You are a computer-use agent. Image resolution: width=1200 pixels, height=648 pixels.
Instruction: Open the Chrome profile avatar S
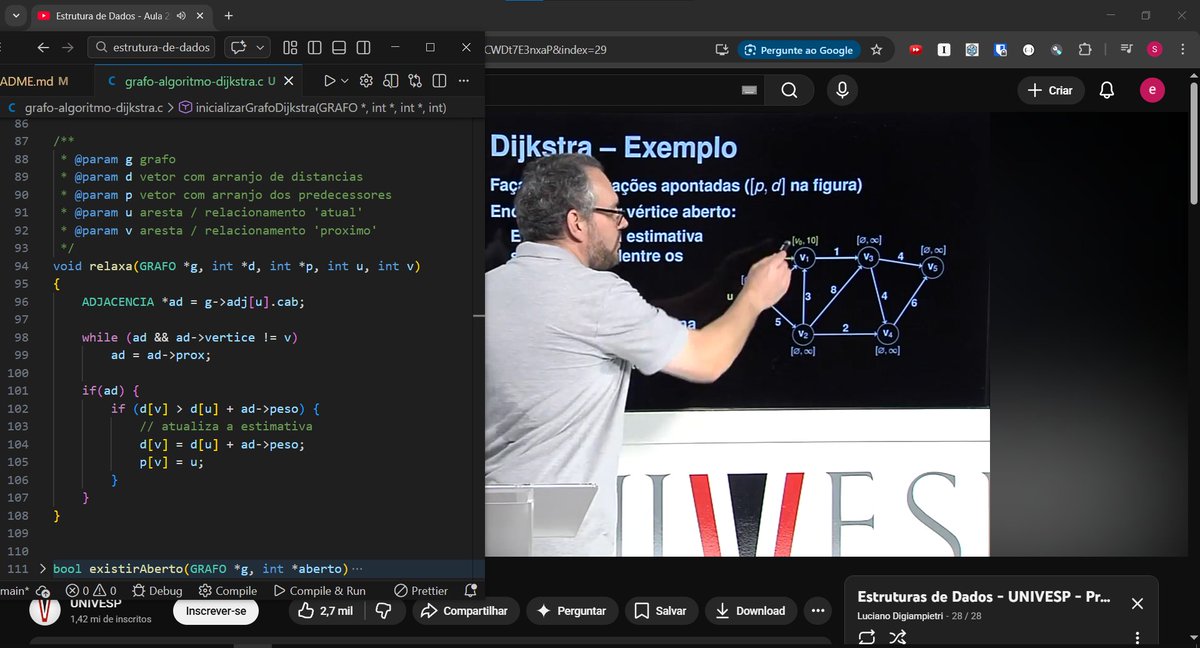[1155, 49]
